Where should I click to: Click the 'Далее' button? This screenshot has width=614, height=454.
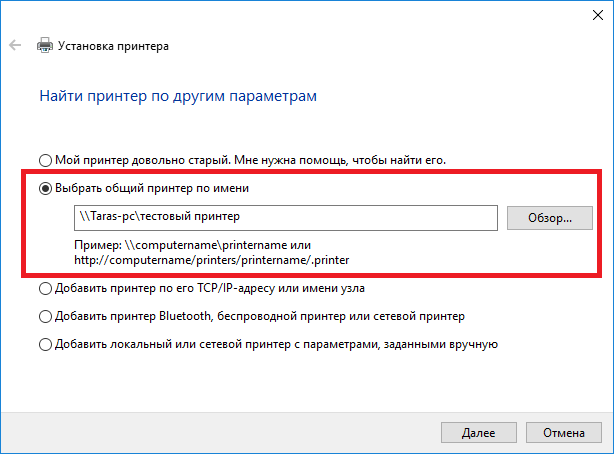pyautogui.click(x=478, y=434)
